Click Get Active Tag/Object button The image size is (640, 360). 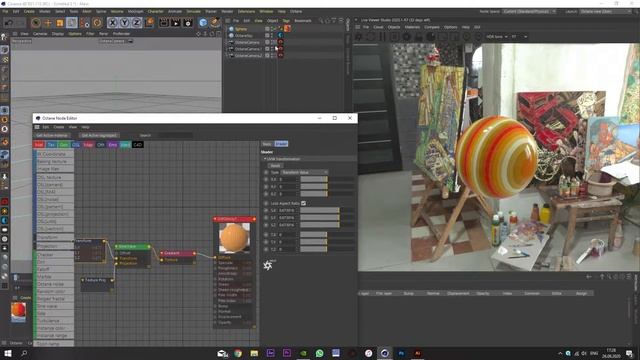(x=99, y=135)
